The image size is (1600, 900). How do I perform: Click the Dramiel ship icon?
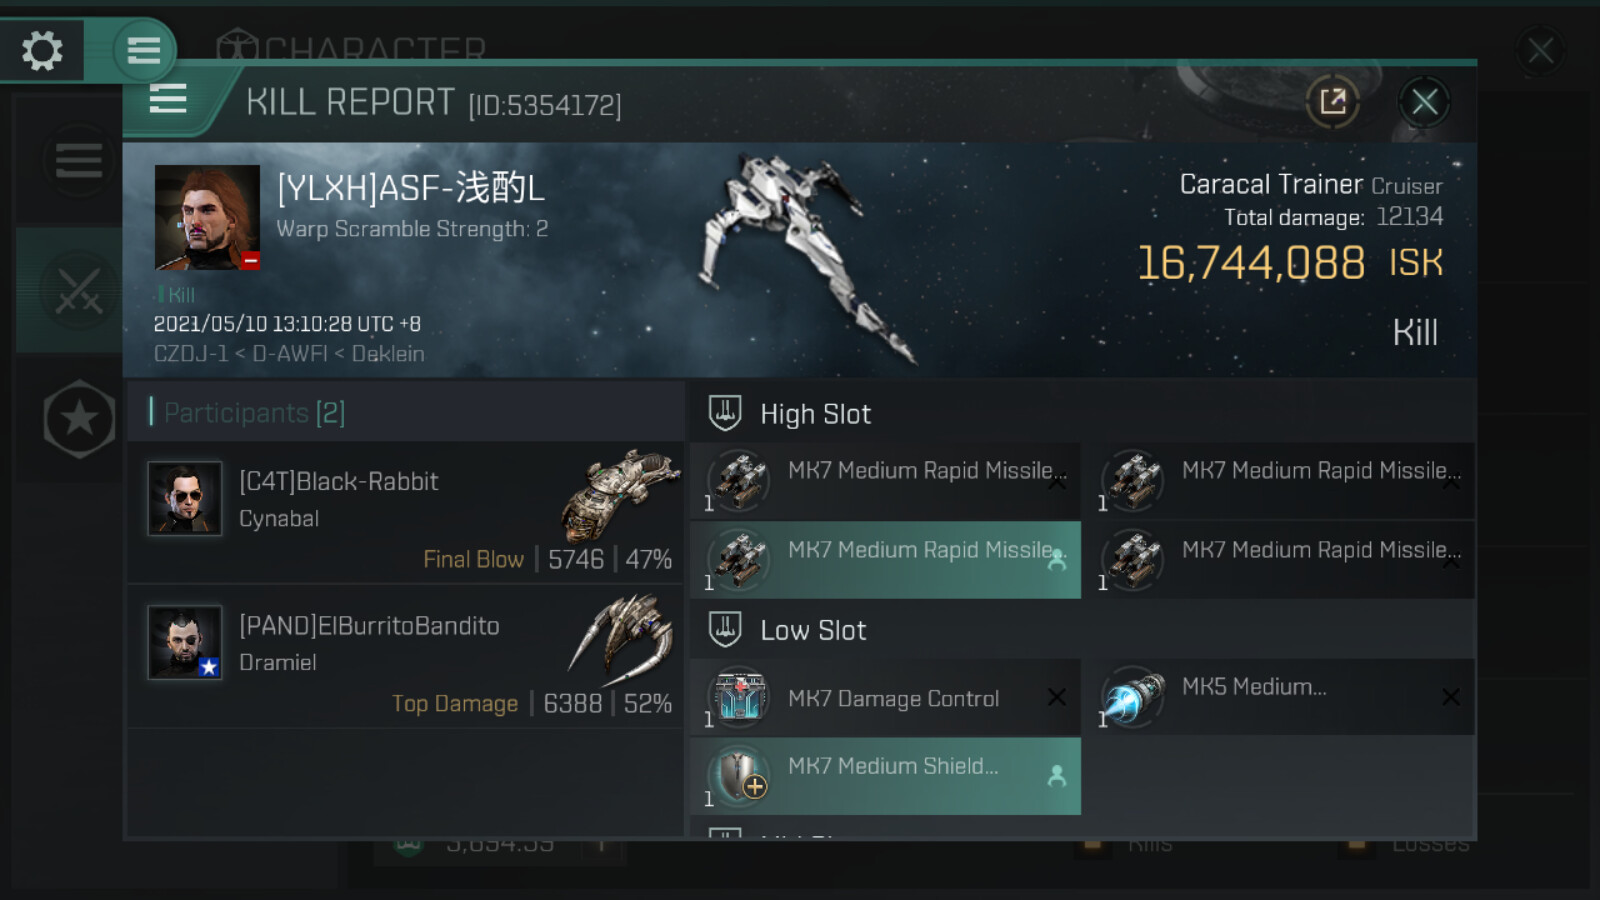click(x=622, y=637)
